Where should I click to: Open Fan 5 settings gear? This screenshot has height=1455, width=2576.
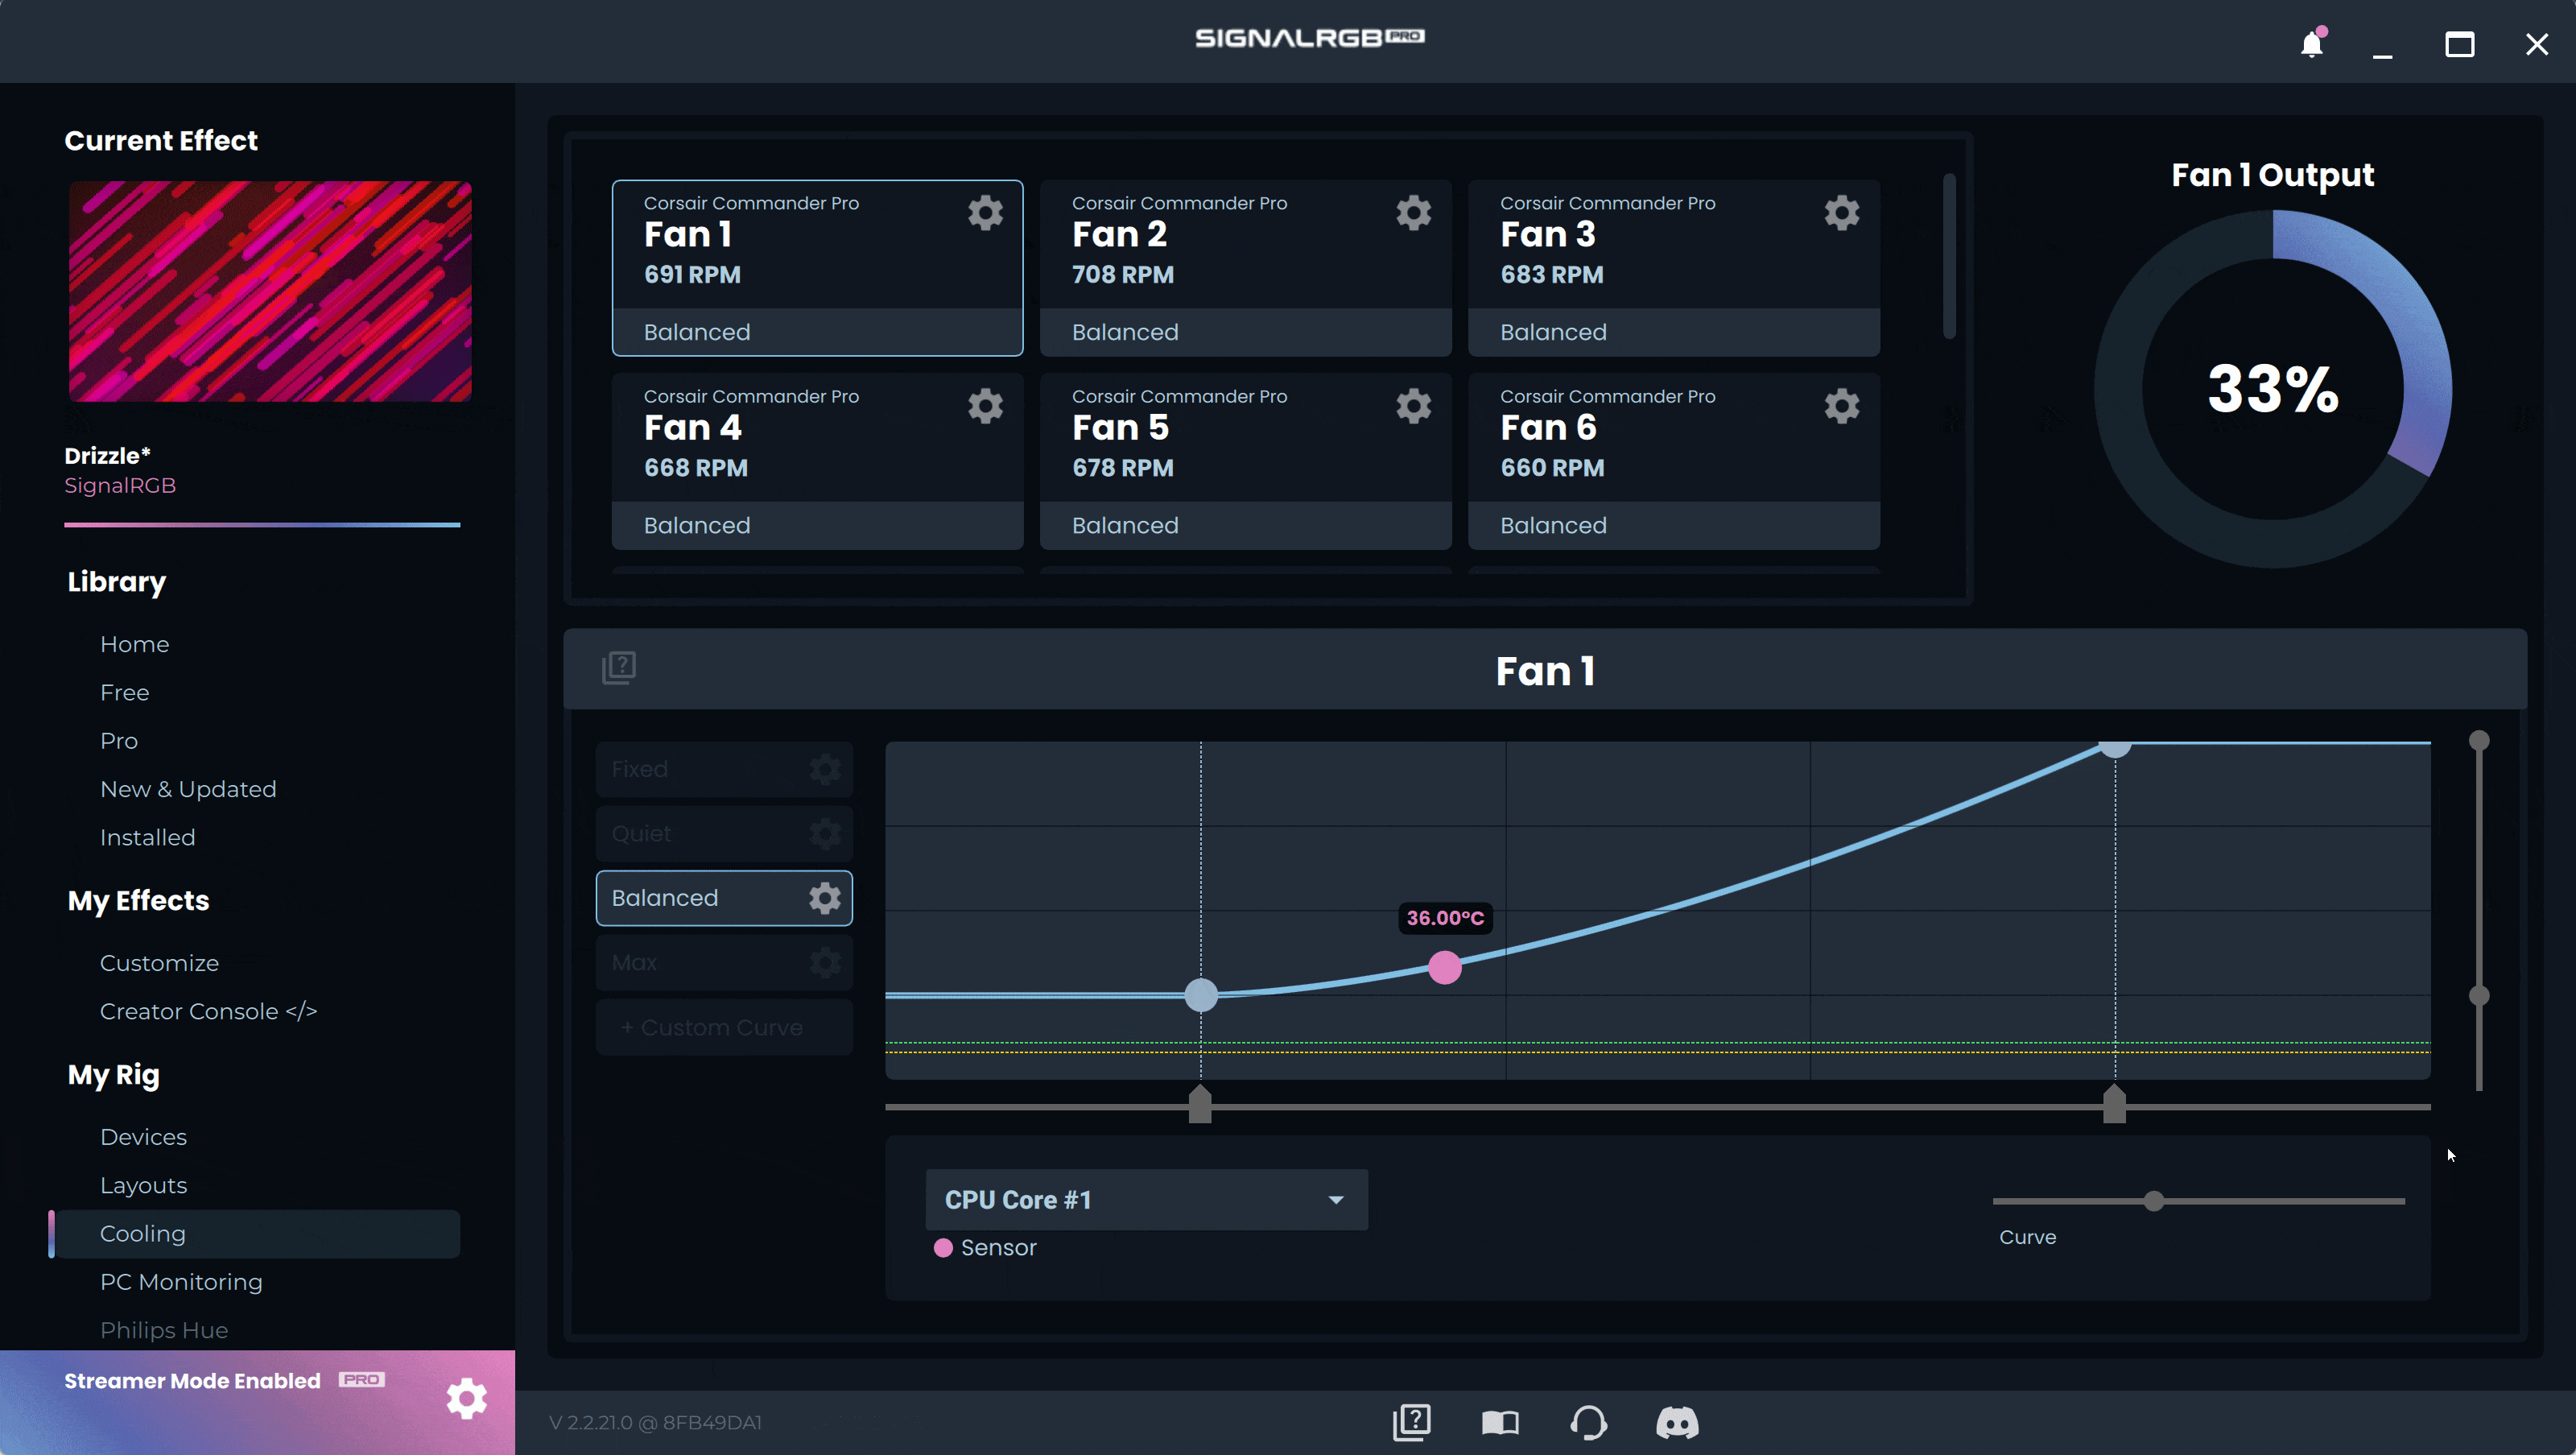tap(1413, 406)
